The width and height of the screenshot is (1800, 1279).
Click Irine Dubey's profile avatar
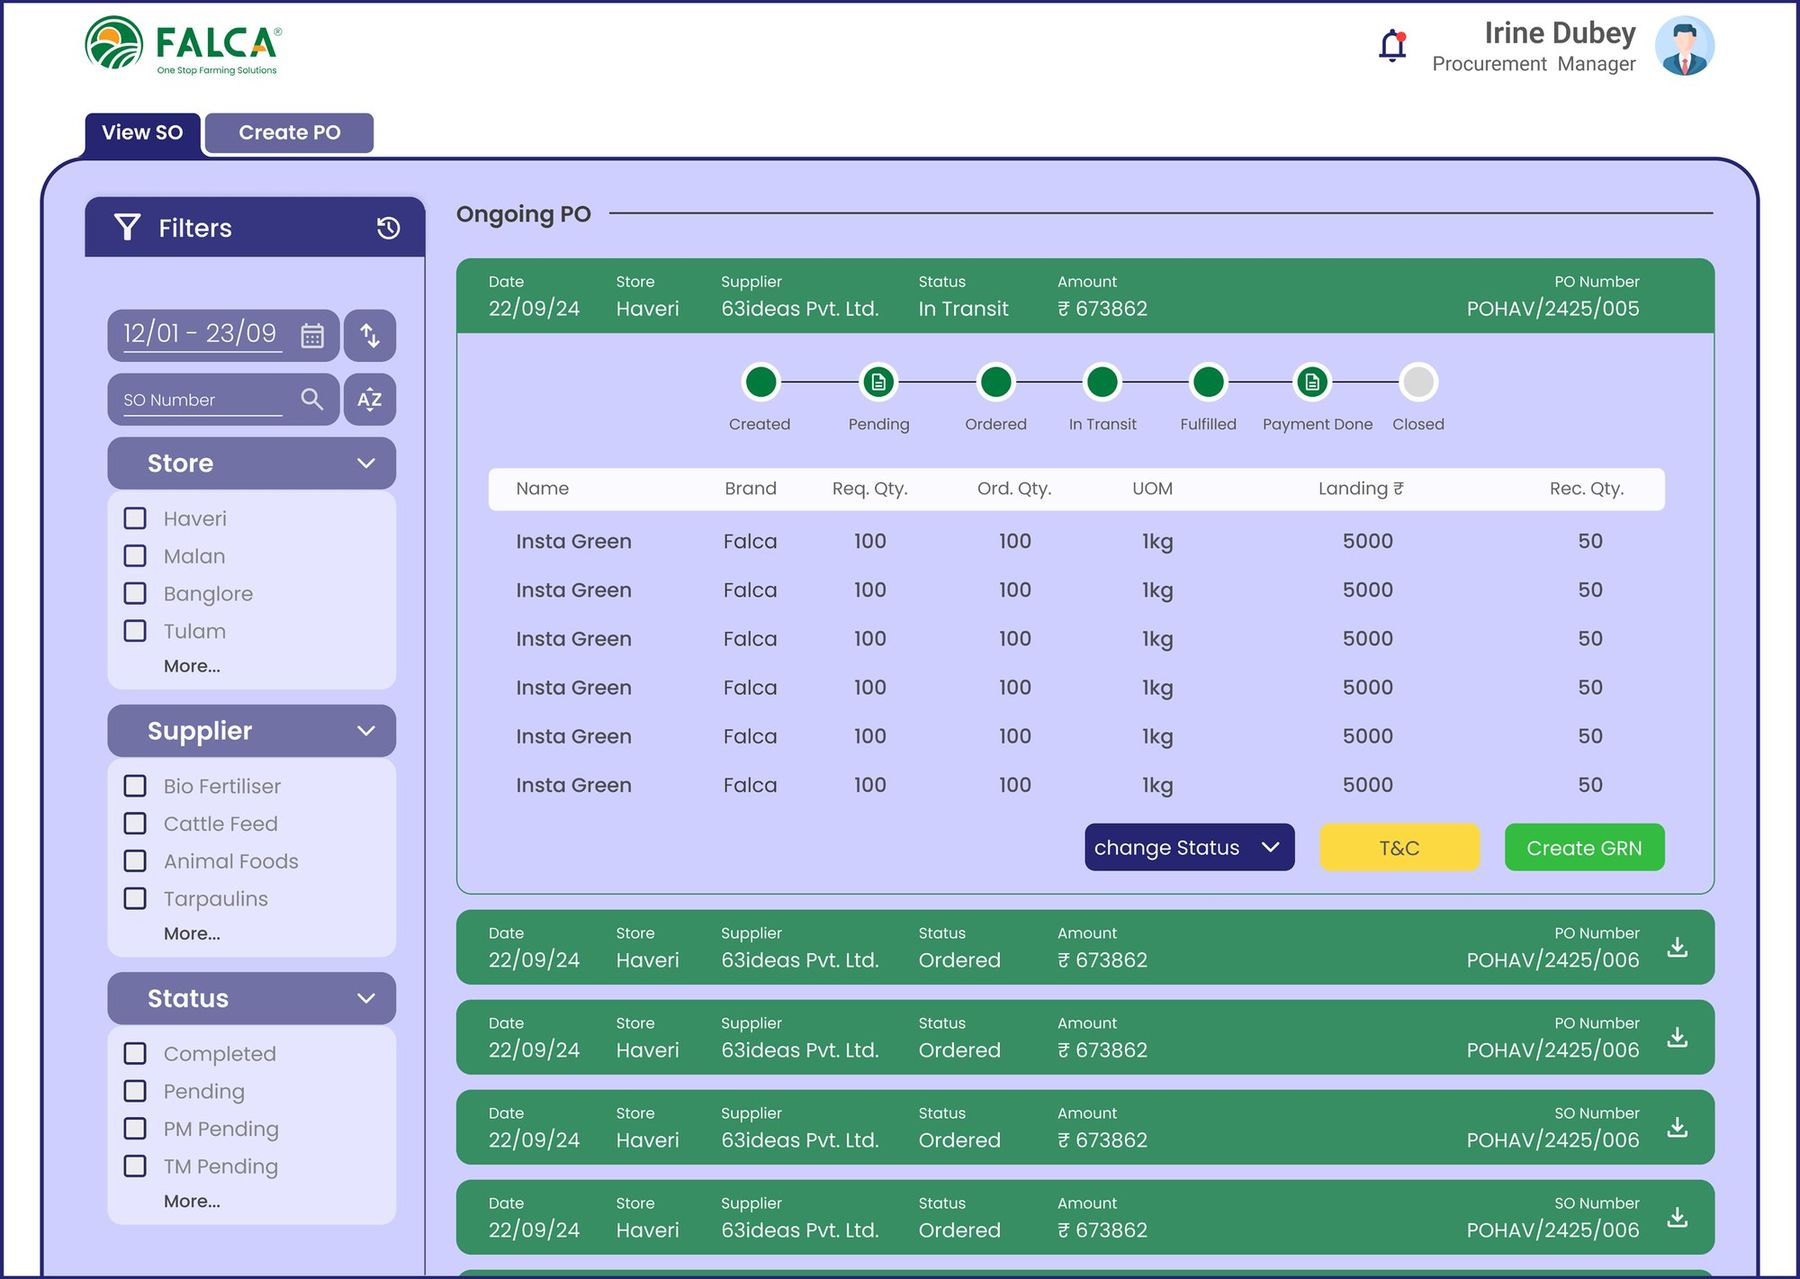click(x=1684, y=46)
